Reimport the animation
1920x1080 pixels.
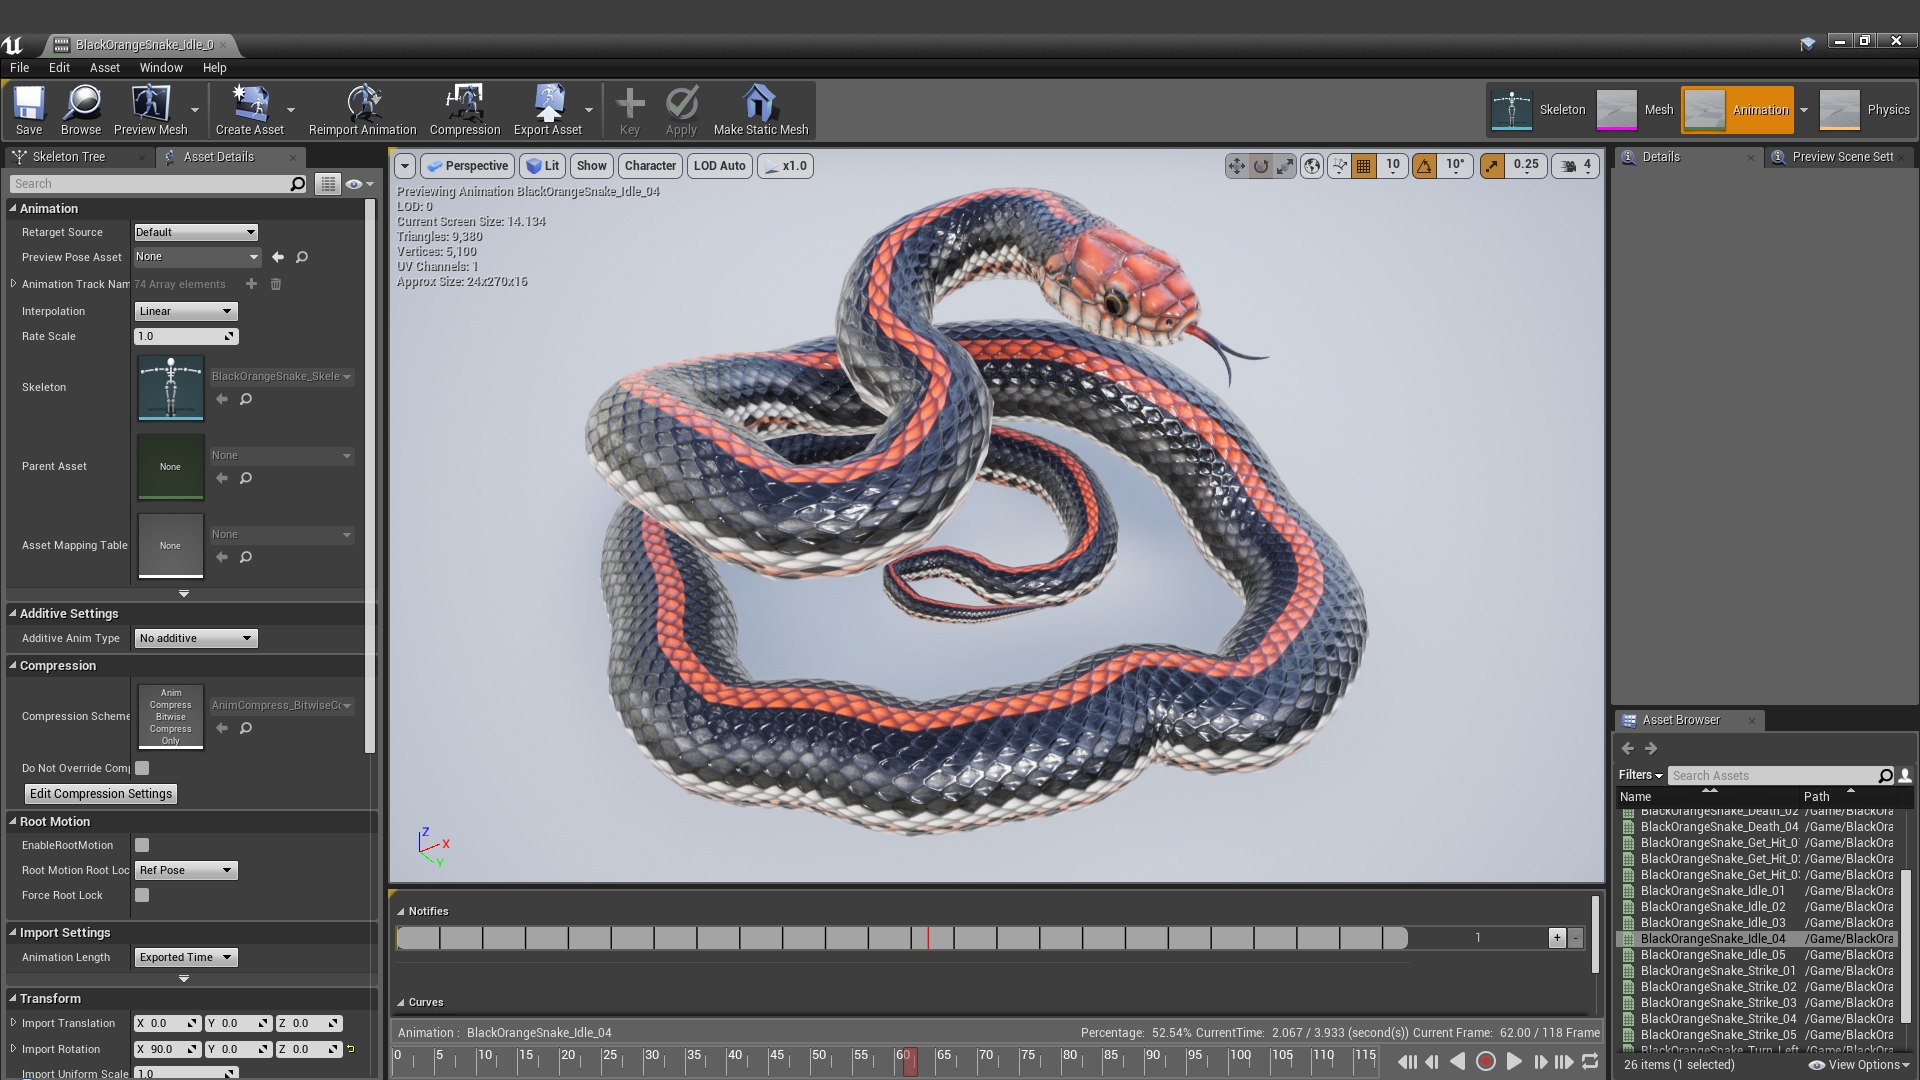click(362, 110)
